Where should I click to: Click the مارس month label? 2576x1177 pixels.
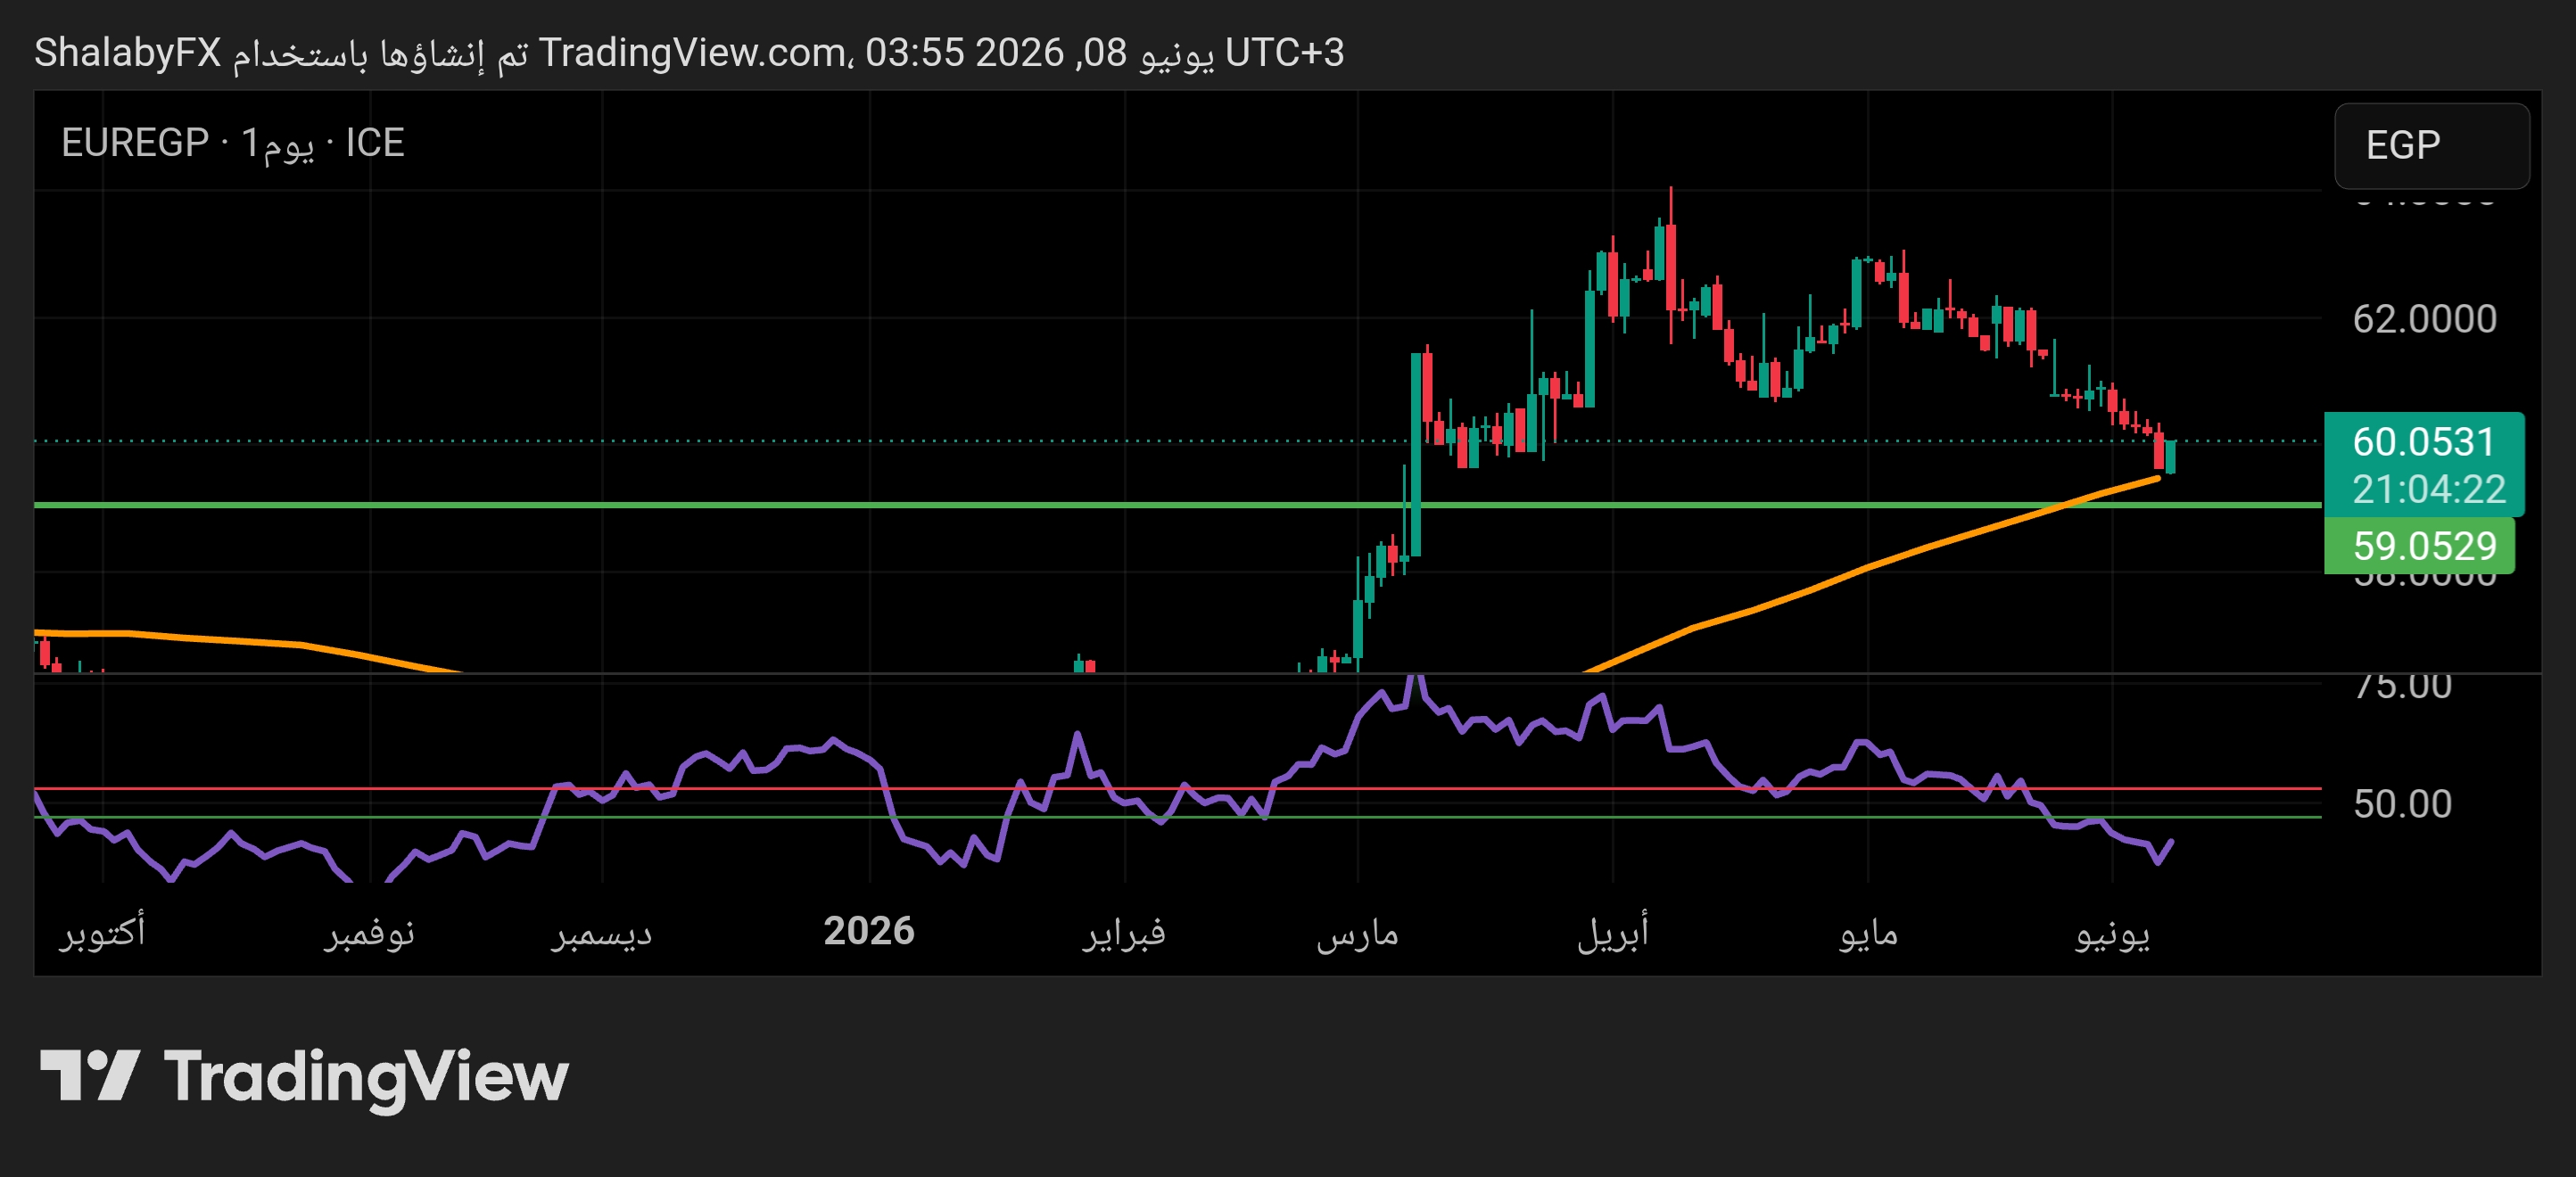click(x=1357, y=934)
